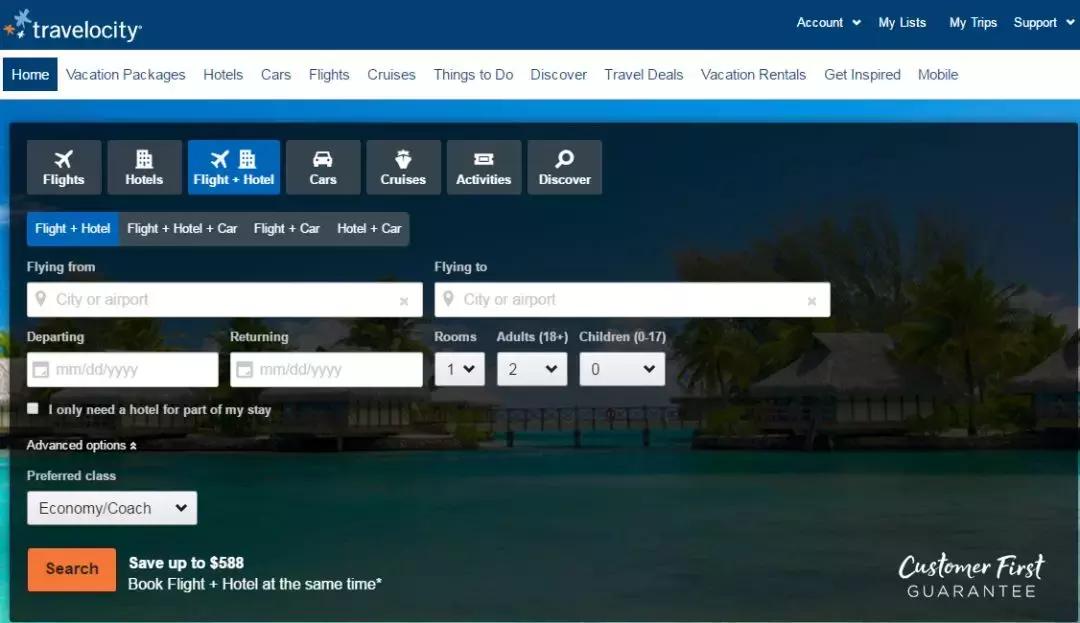
Task: Choose the Hotels building icon
Action: point(144,160)
